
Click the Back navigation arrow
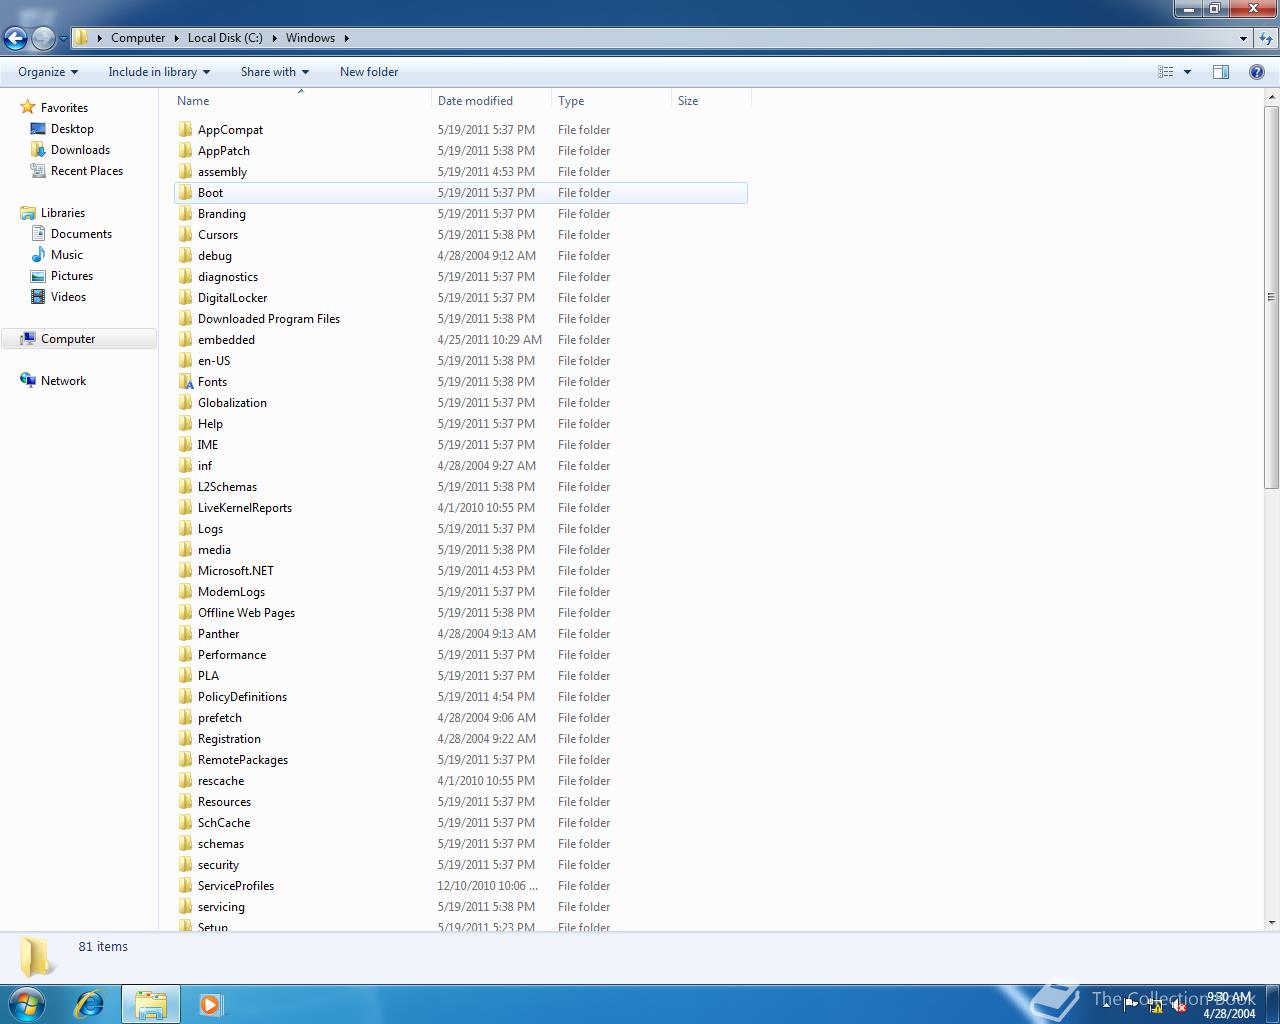(15, 38)
